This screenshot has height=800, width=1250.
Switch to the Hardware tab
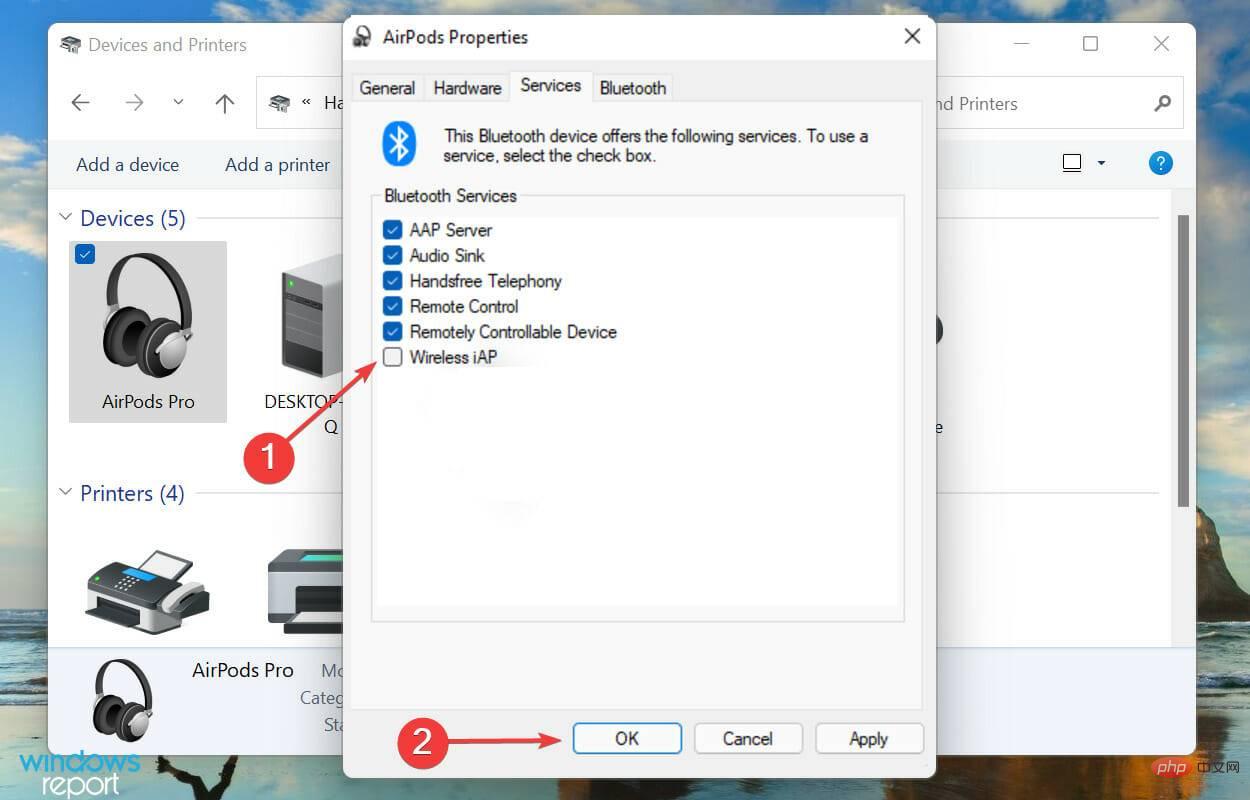click(x=467, y=88)
